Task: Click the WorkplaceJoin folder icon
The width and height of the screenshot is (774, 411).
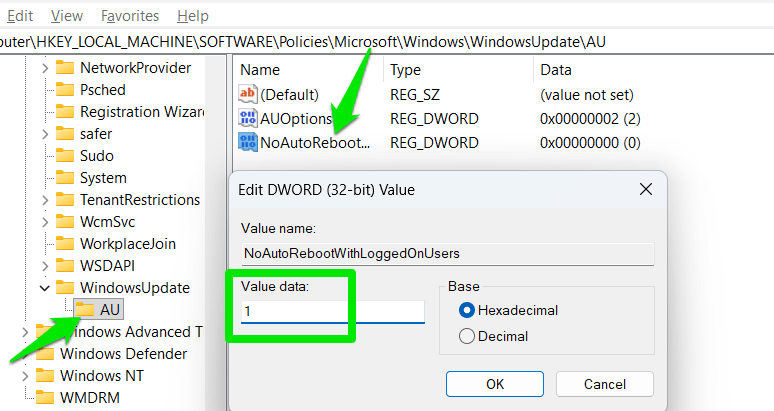Action: click(65, 244)
